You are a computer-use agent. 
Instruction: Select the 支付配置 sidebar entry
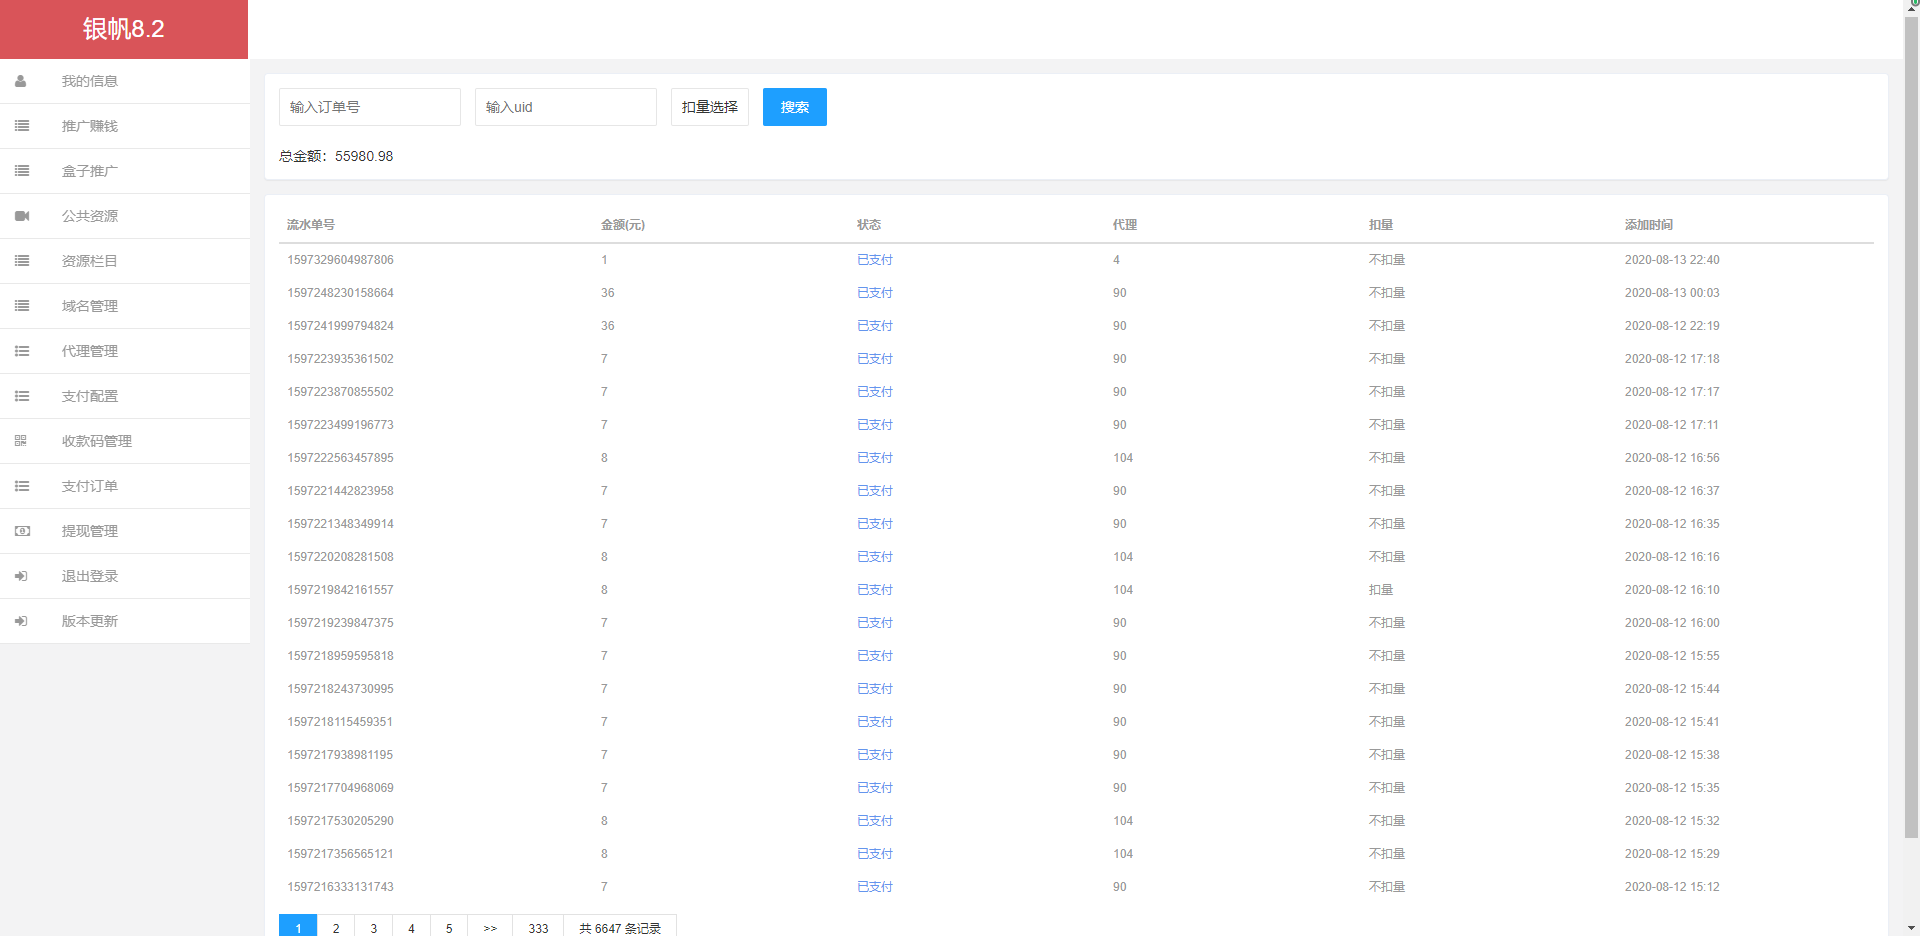90,396
